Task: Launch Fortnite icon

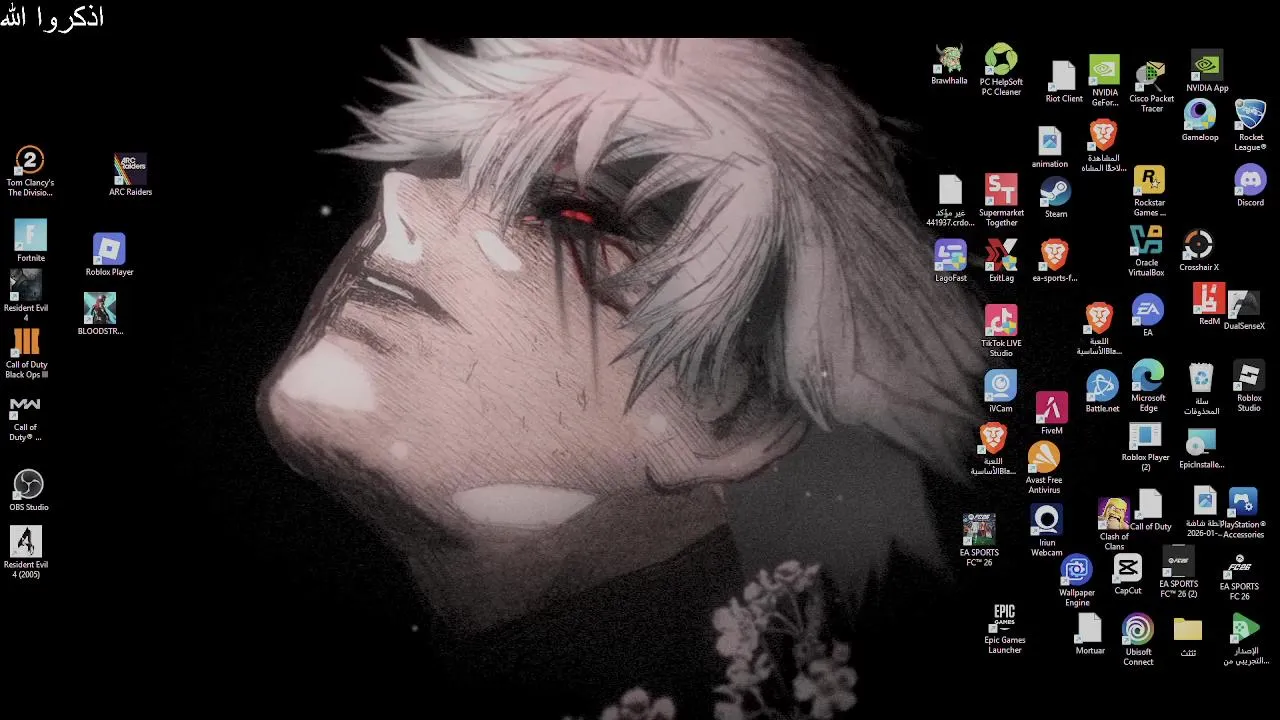Action: [x=30, y=241]
